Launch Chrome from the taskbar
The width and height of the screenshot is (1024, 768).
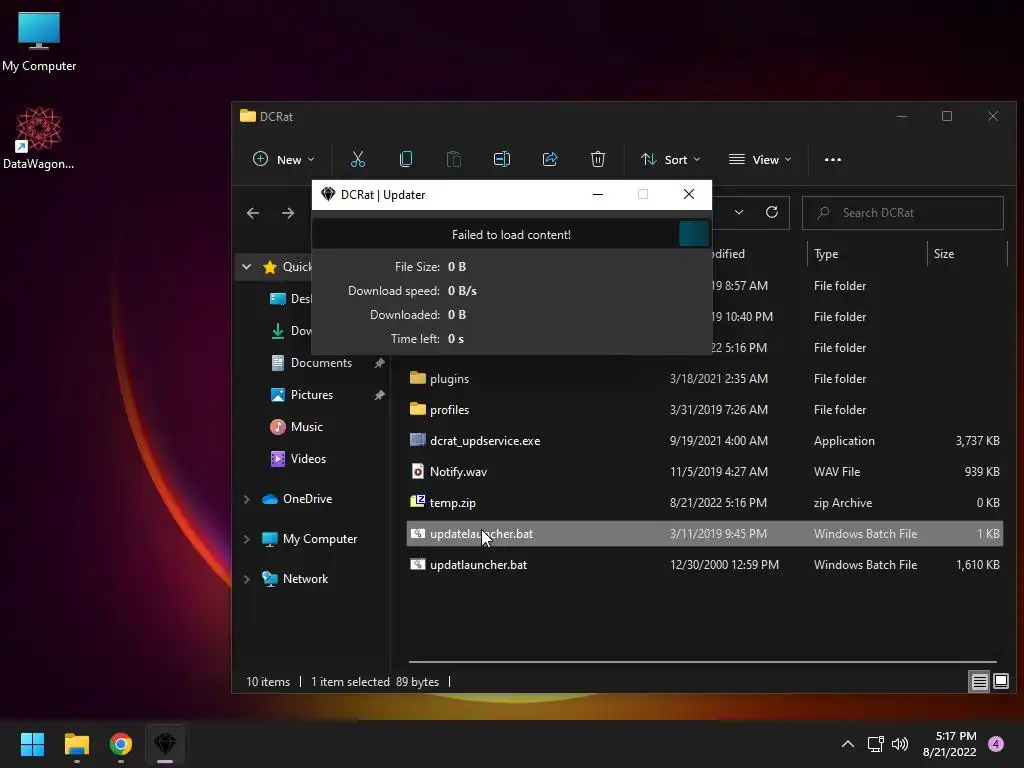click(121, 744)
